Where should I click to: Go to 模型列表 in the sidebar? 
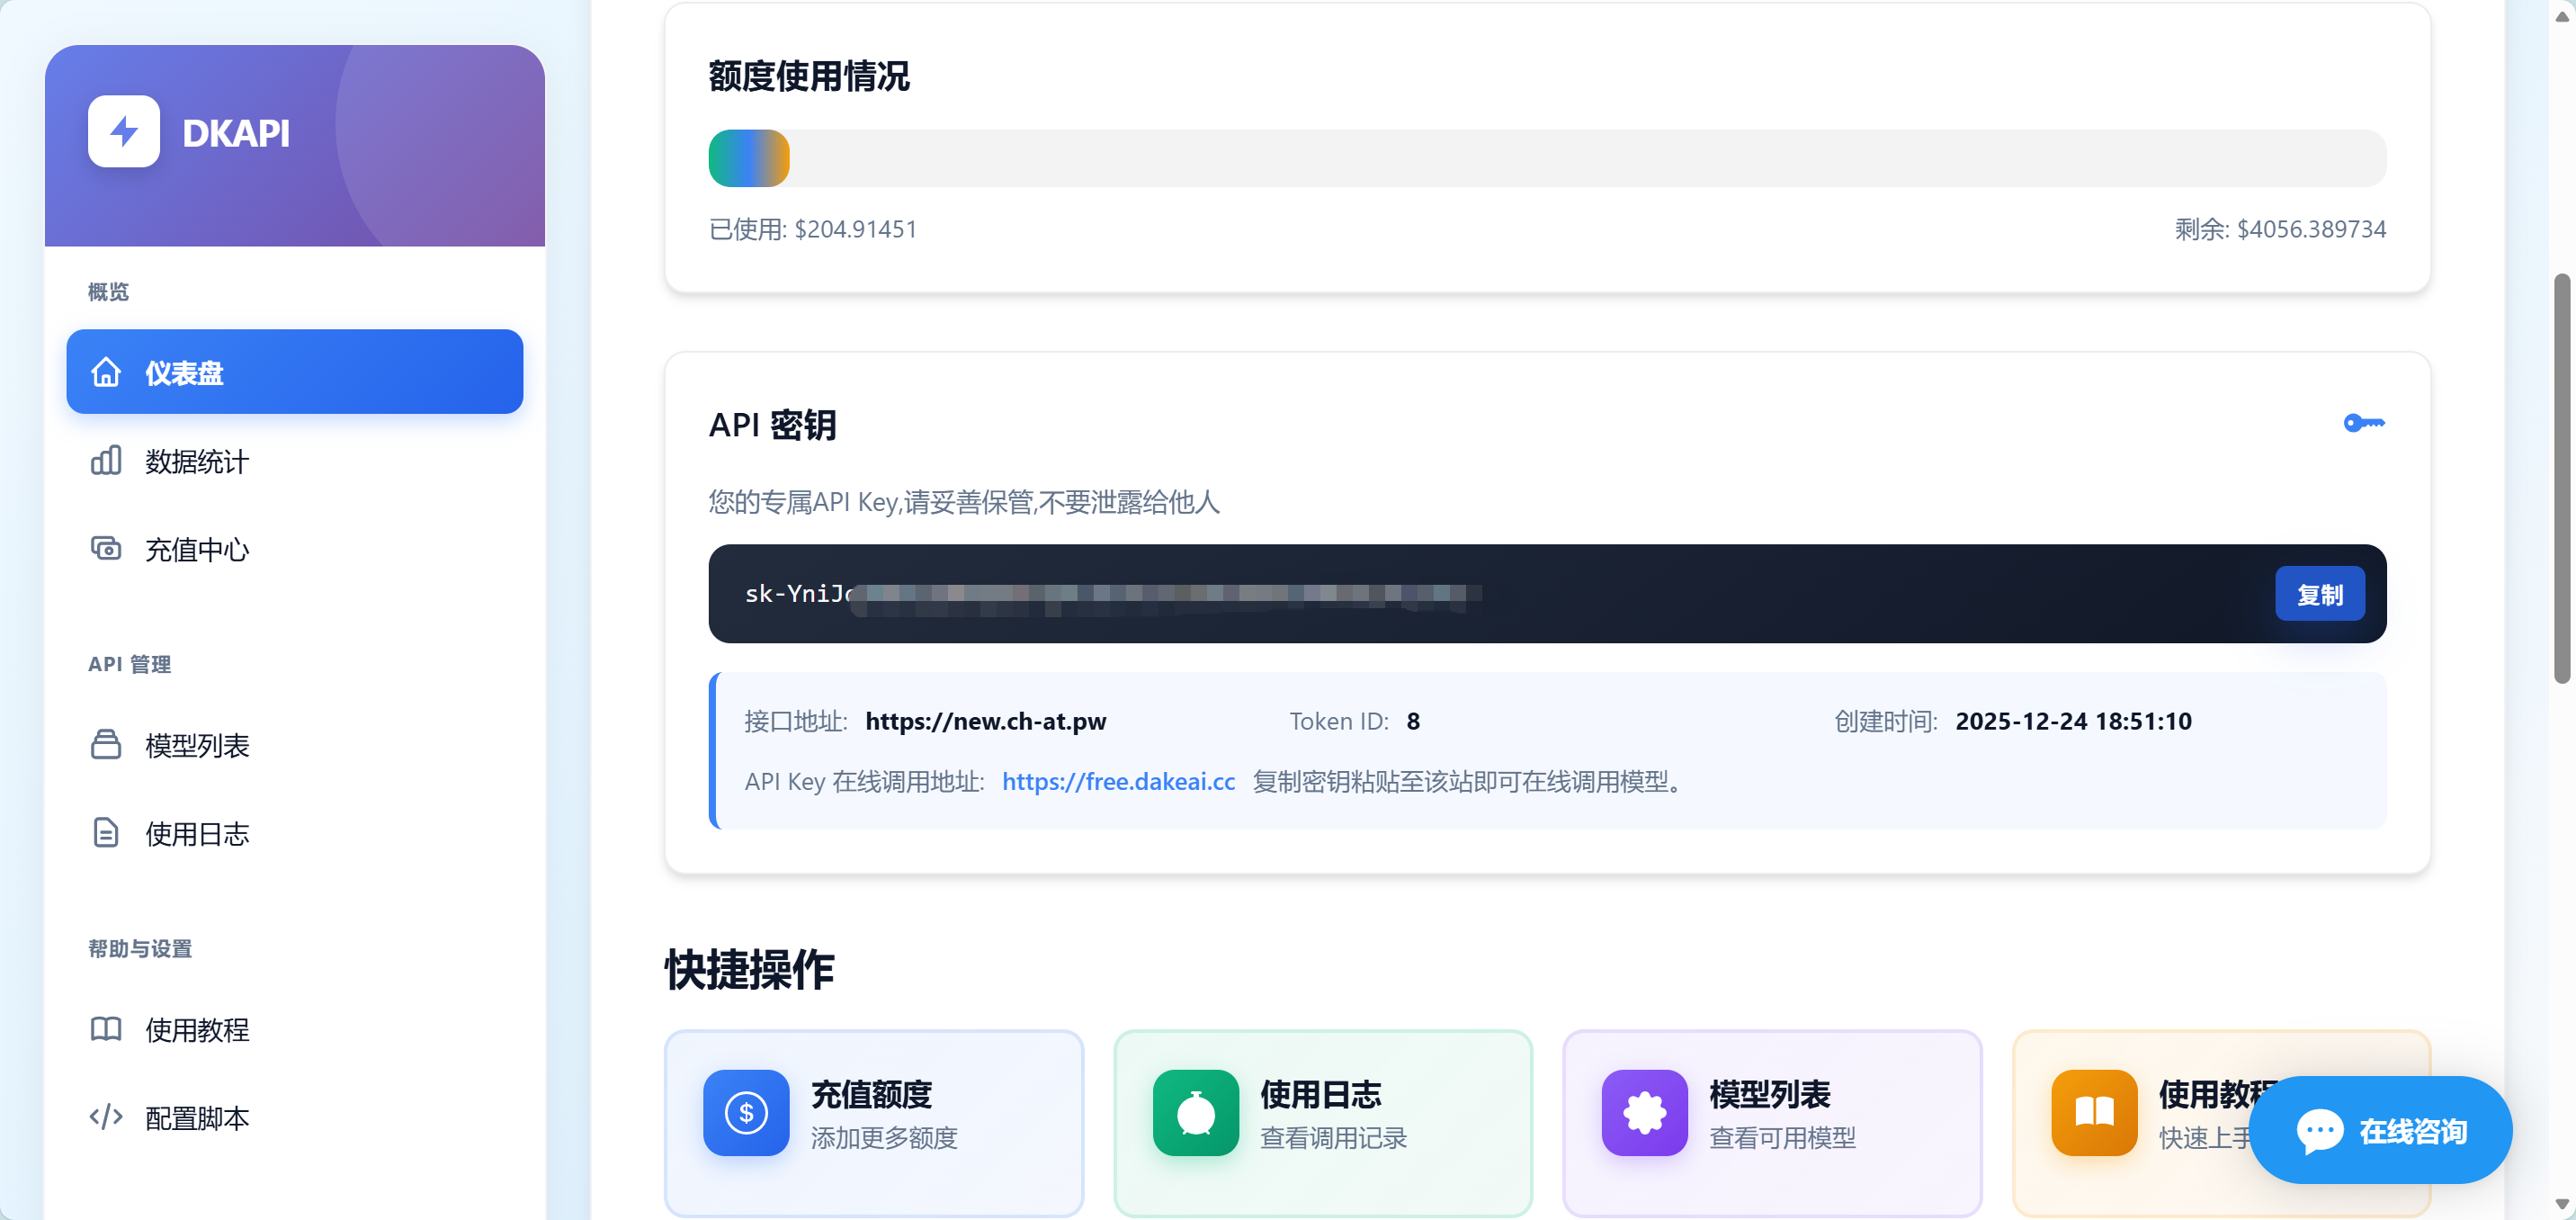click(x=196, y=745)
